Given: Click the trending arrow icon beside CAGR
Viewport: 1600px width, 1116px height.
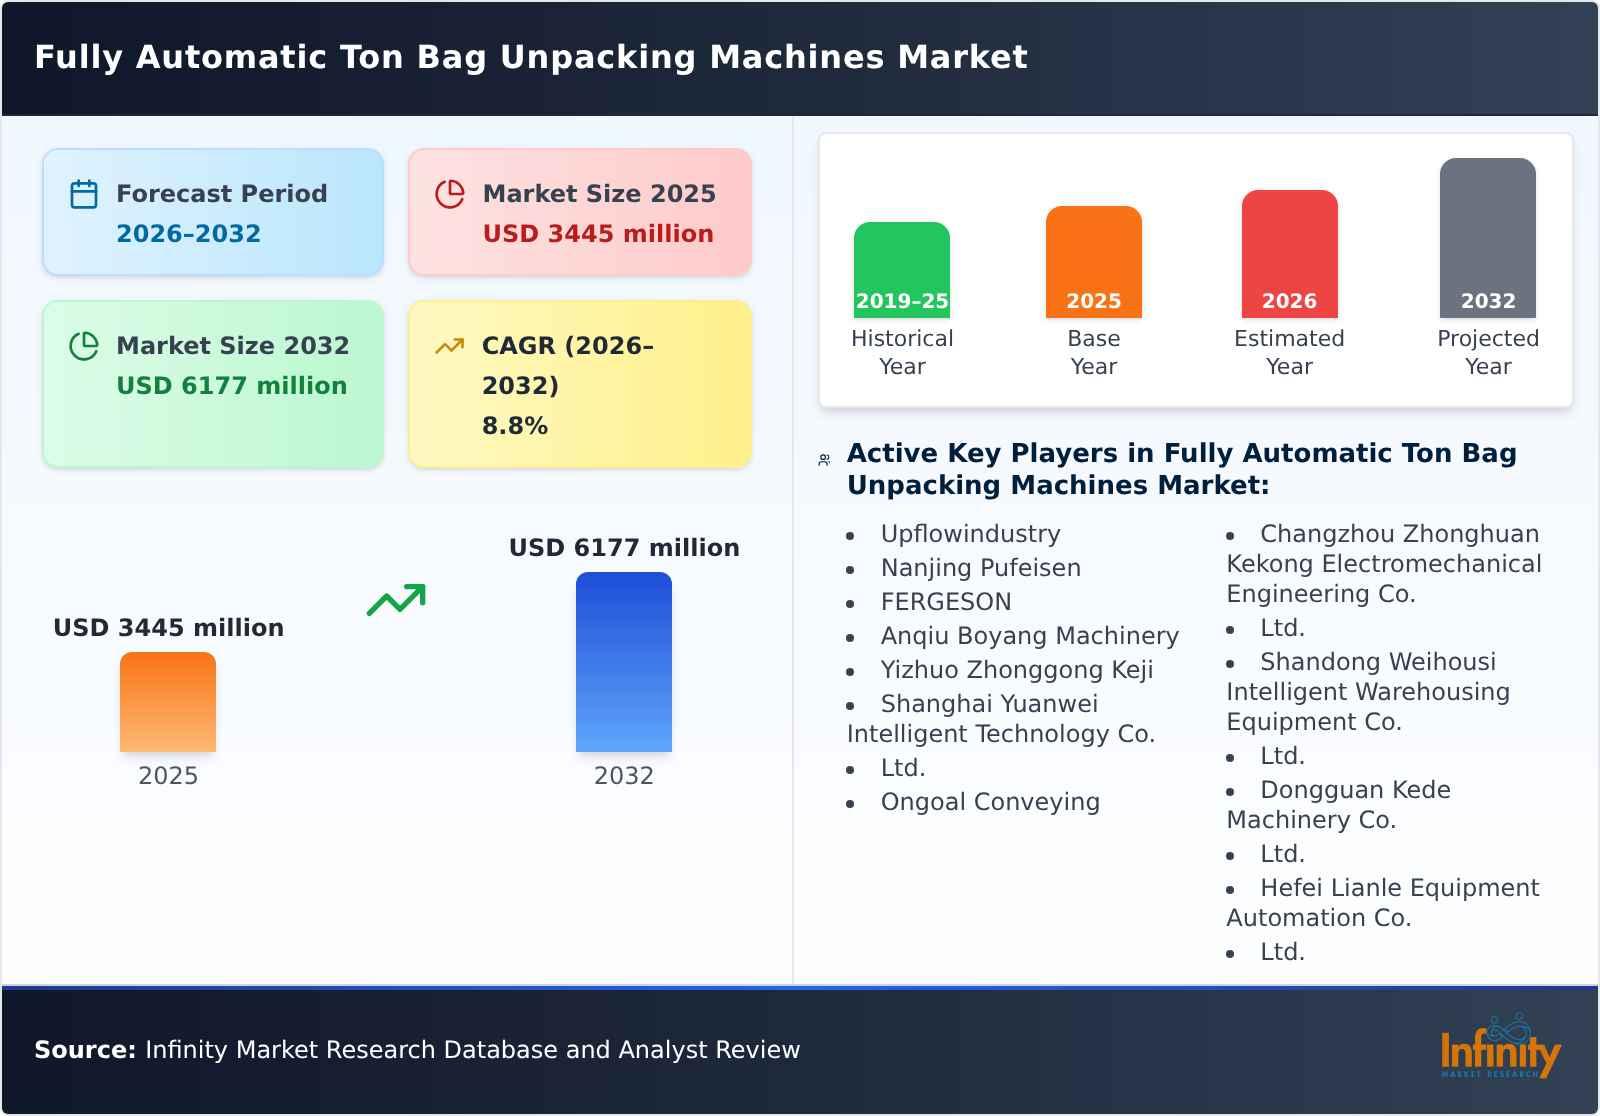Looking at the screenshot, I should (450, 346).
